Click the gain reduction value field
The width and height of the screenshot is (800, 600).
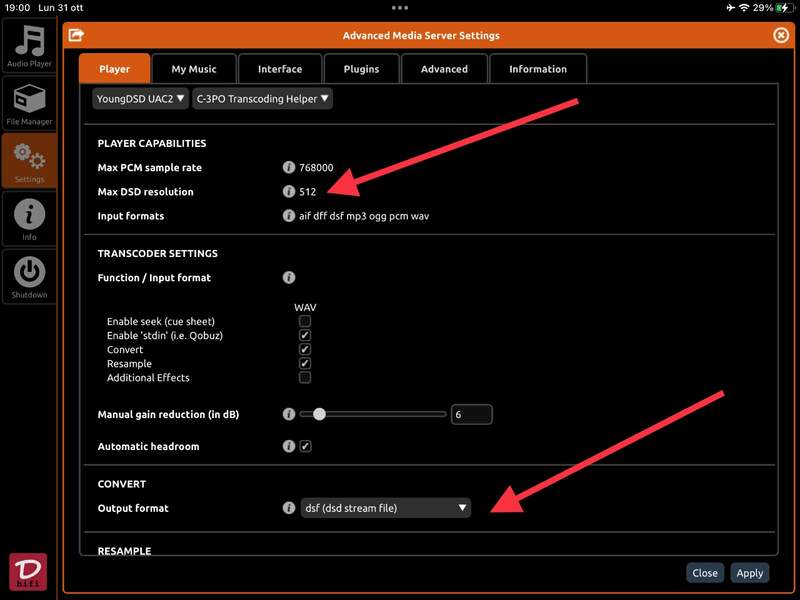click(471, 414)
